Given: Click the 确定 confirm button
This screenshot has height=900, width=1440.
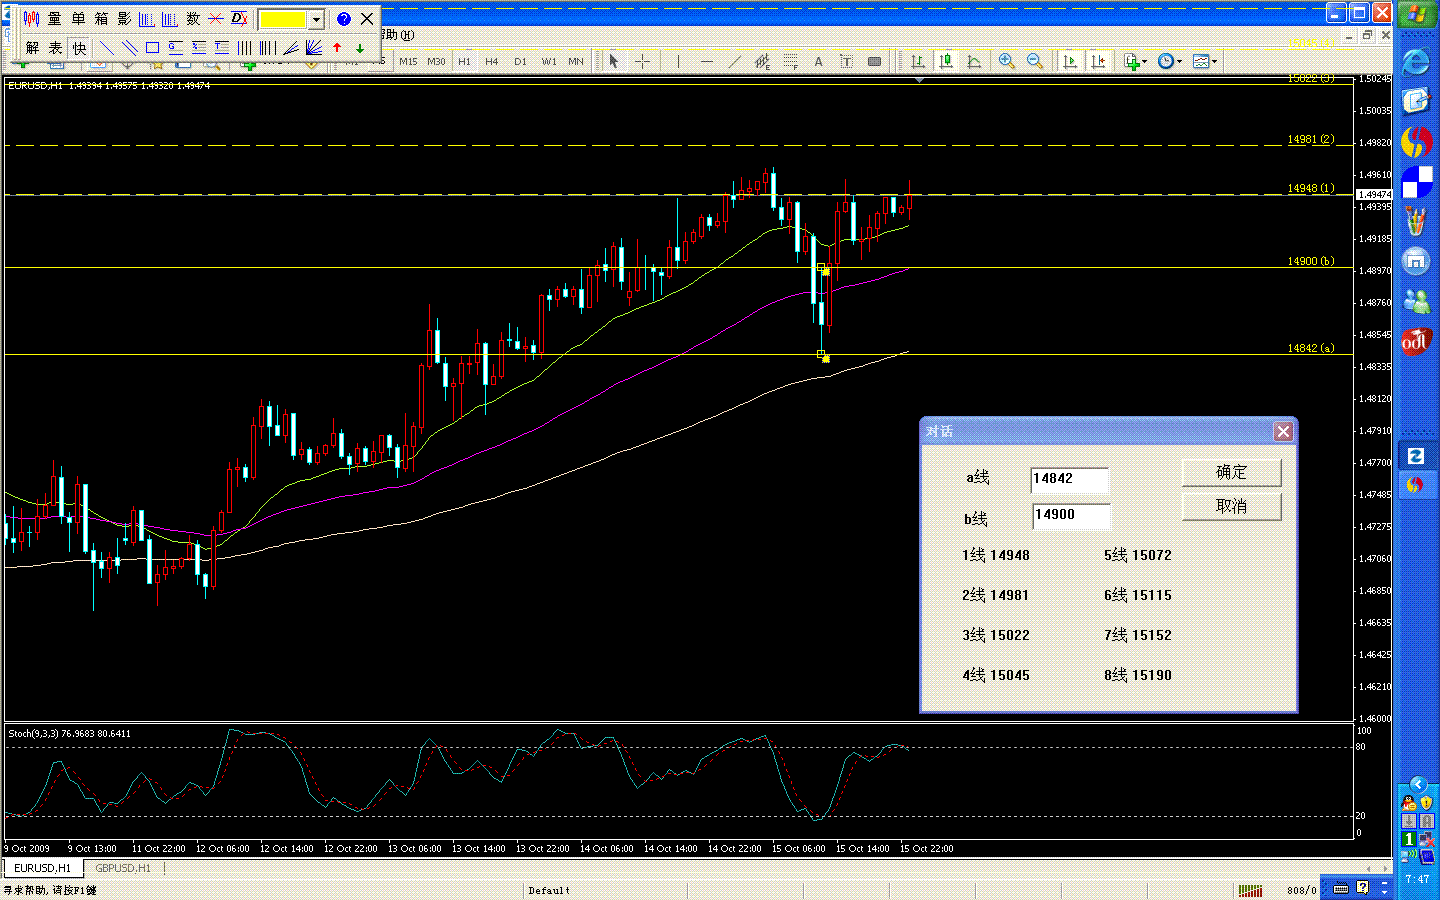Looking at the screenshot, I should pyautogui.click(x=1231, y=472).
